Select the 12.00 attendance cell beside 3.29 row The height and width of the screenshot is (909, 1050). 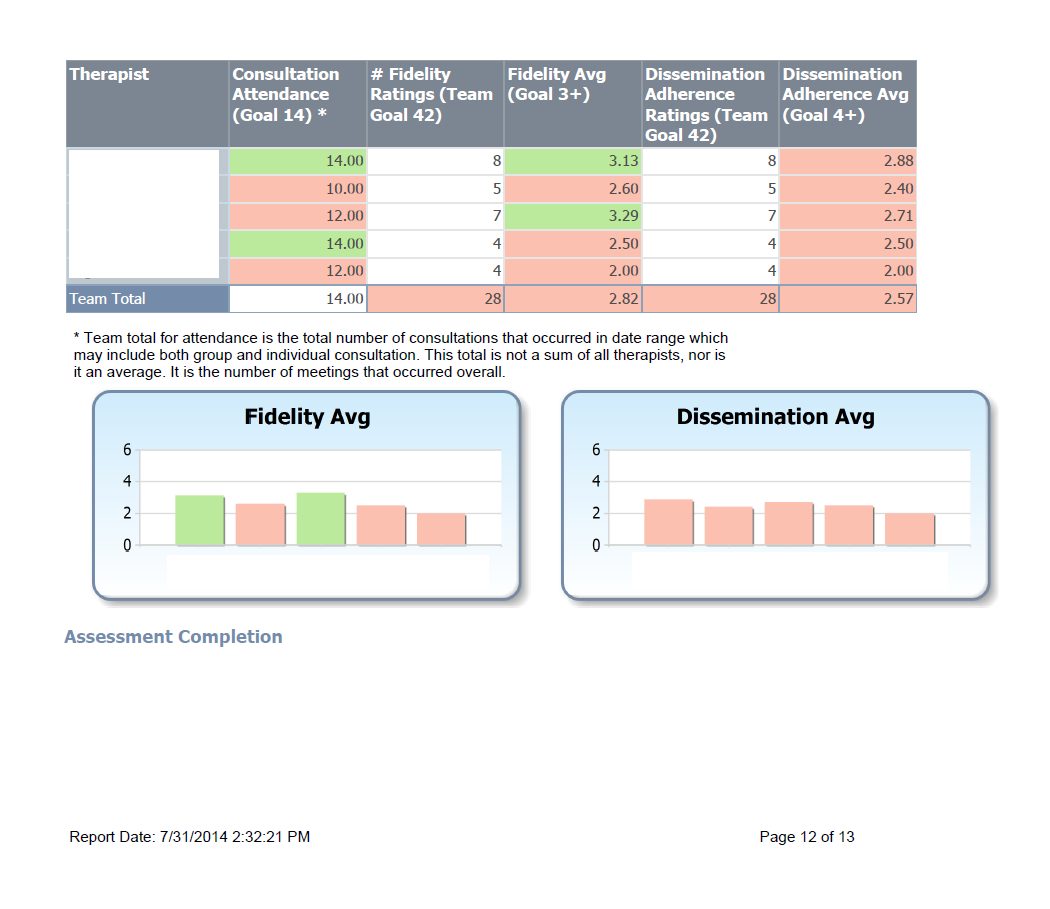[x=298, y=216]
